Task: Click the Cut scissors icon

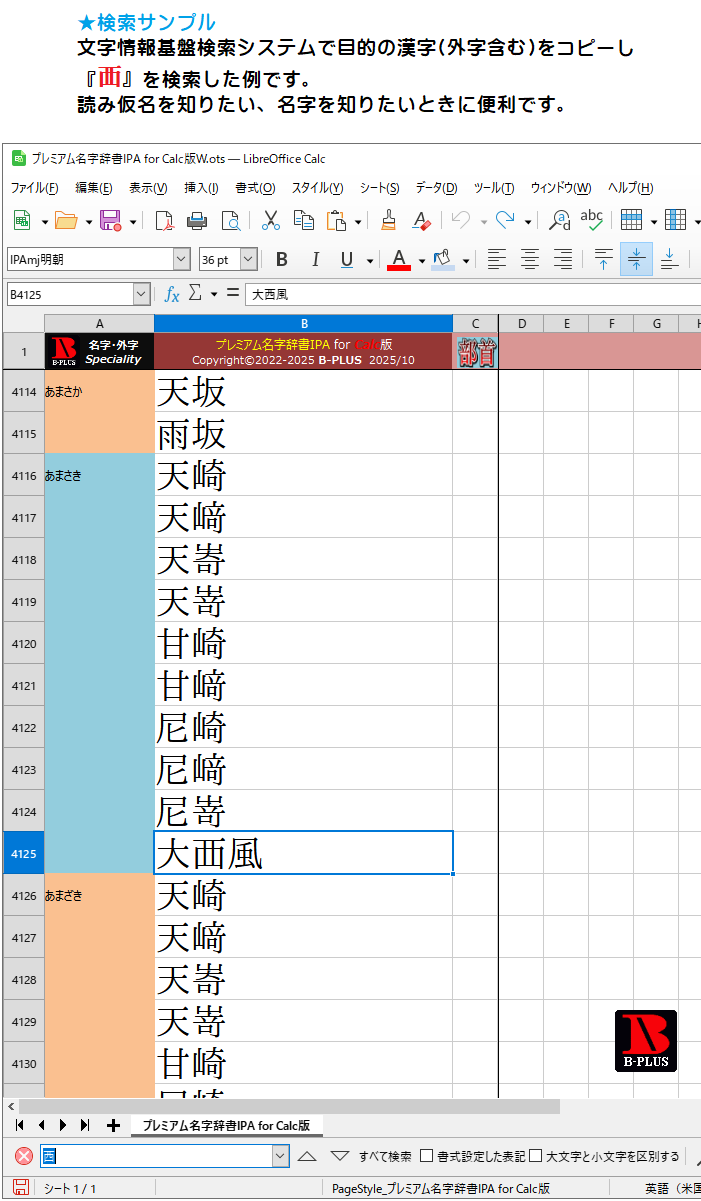Action: (270, 221)
